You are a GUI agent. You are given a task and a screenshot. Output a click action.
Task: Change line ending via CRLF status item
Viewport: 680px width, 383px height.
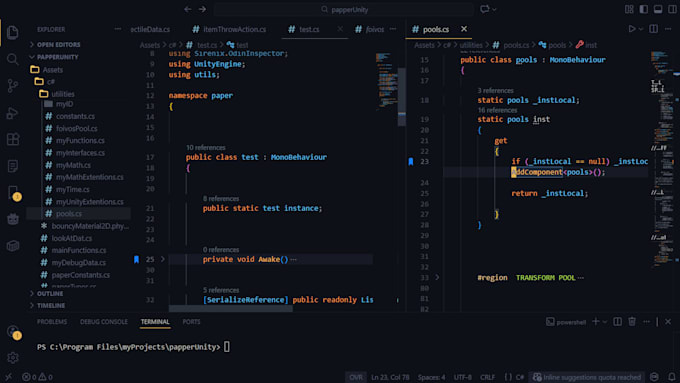coord(487,377)
